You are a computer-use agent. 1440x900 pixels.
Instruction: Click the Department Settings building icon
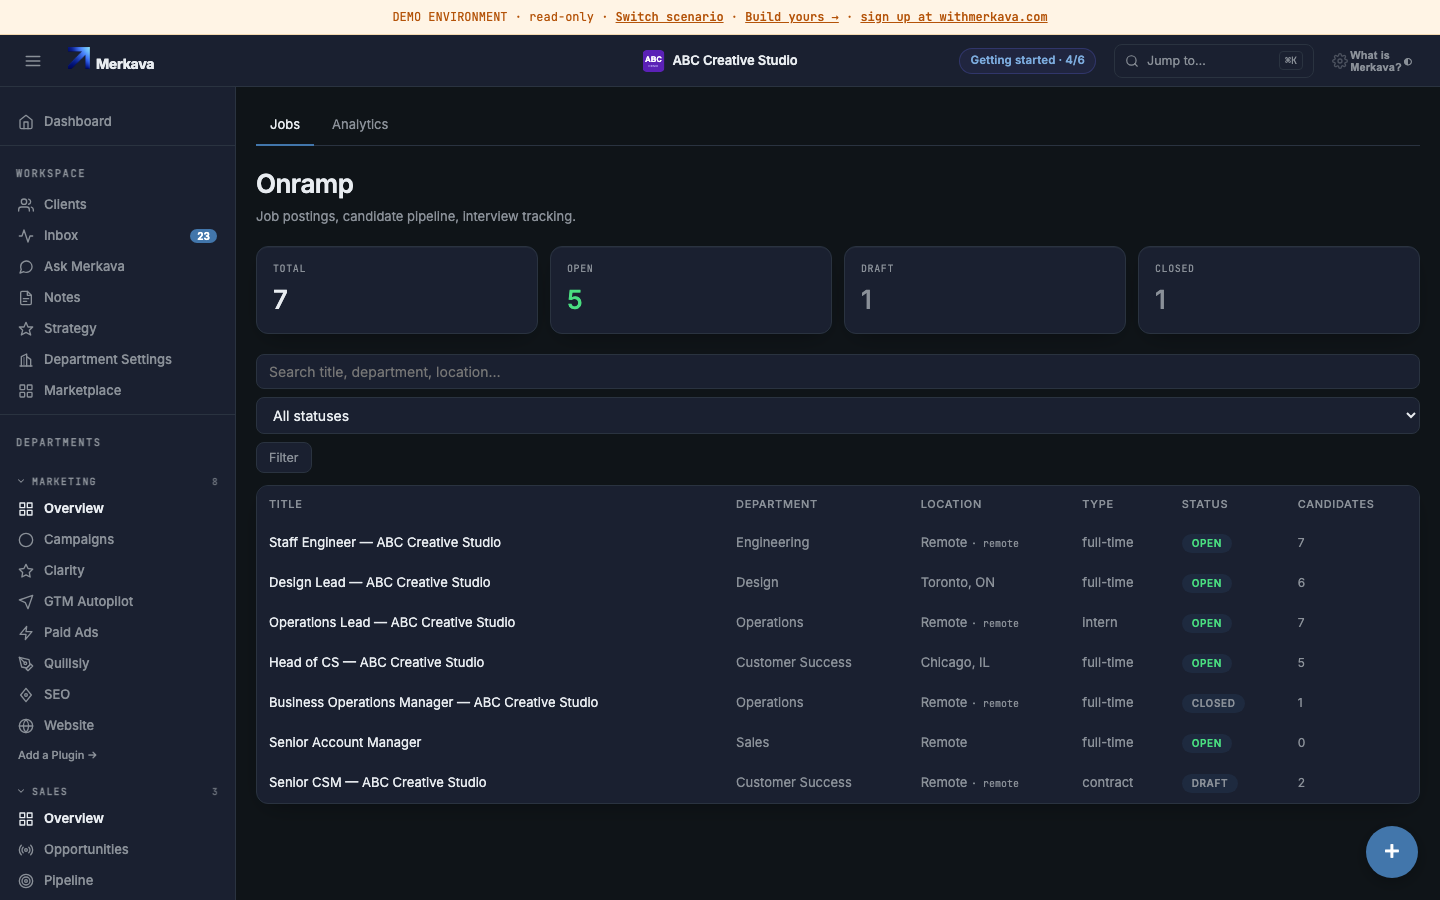pos(26,360)
